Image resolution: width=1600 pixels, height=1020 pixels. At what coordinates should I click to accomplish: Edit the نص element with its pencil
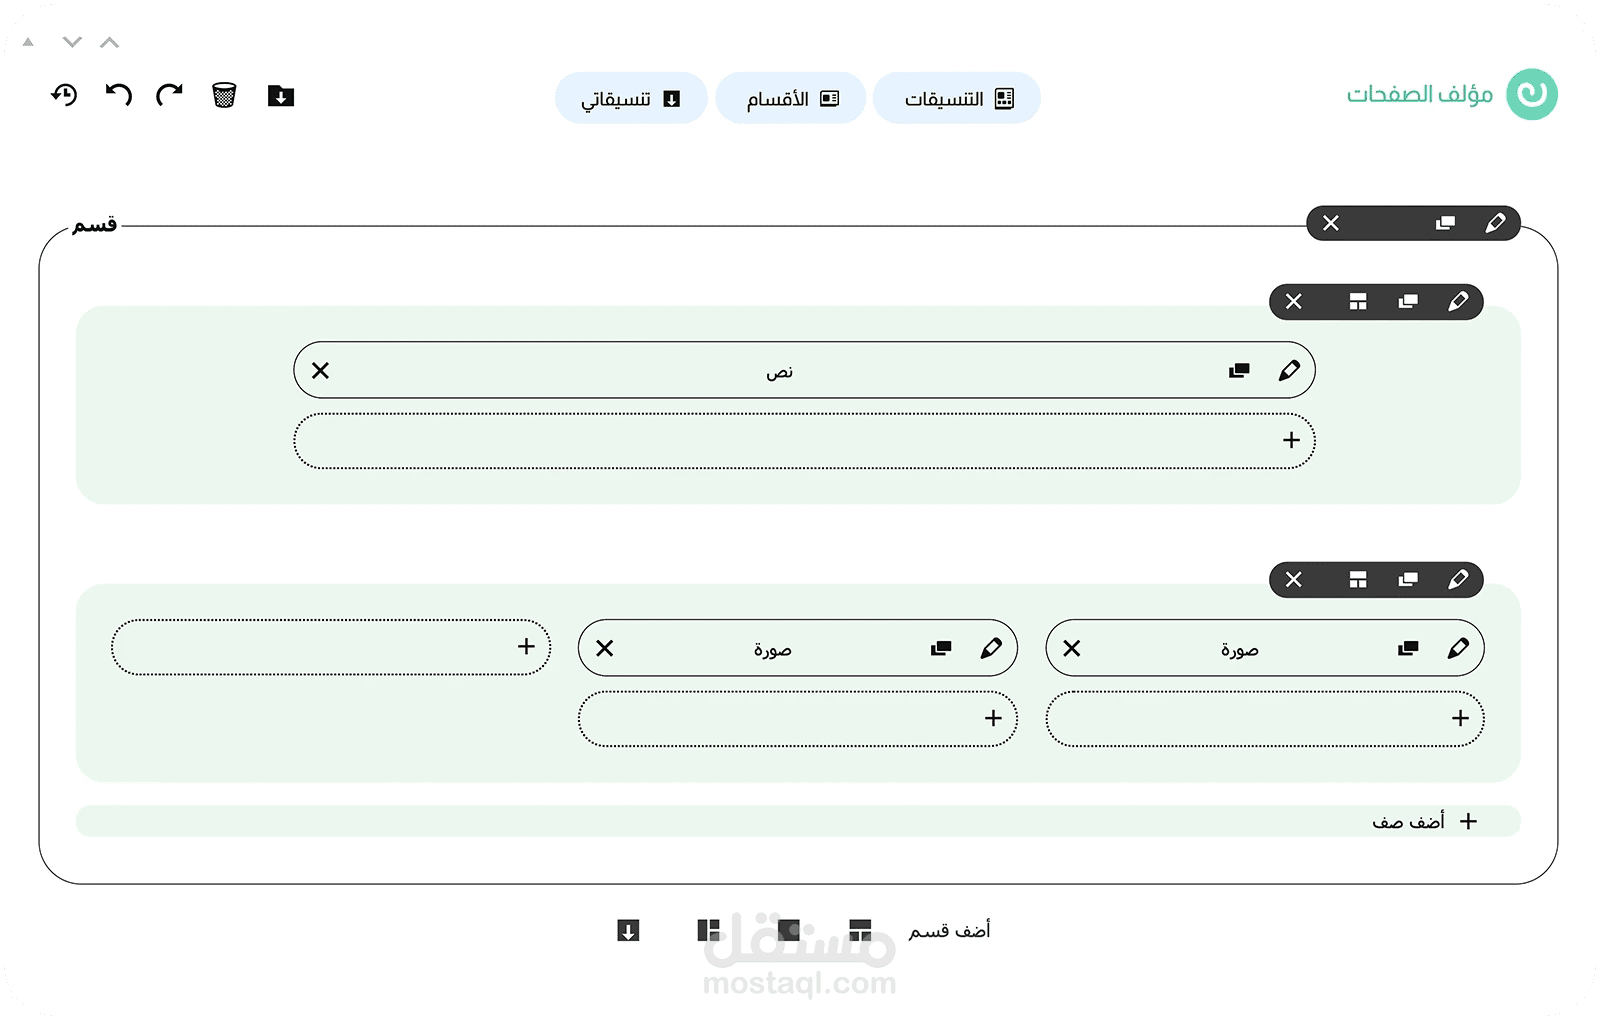coord(1289,371)
